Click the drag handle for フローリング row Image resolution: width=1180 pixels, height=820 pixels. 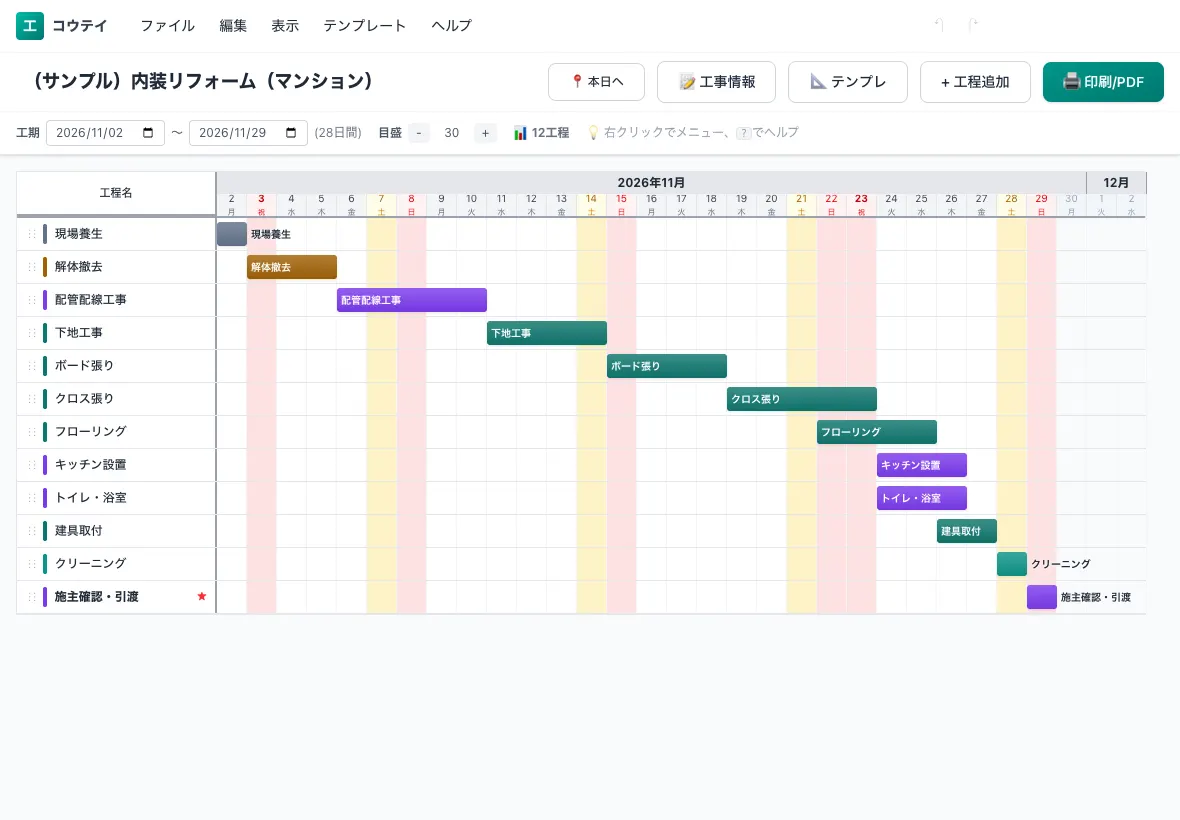(x=32, y=432)
